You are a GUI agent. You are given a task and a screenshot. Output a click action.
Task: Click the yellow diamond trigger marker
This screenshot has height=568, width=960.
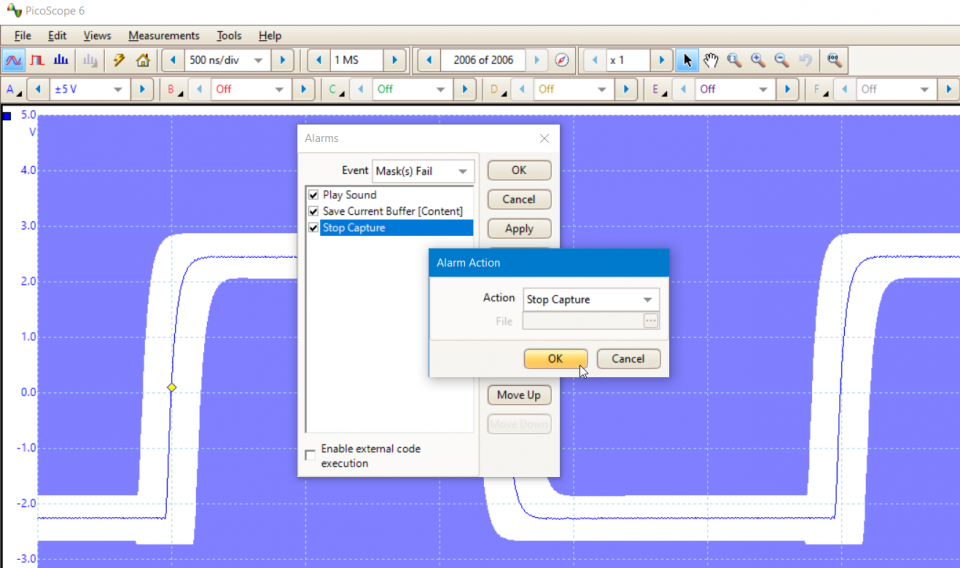click(171, 387)
